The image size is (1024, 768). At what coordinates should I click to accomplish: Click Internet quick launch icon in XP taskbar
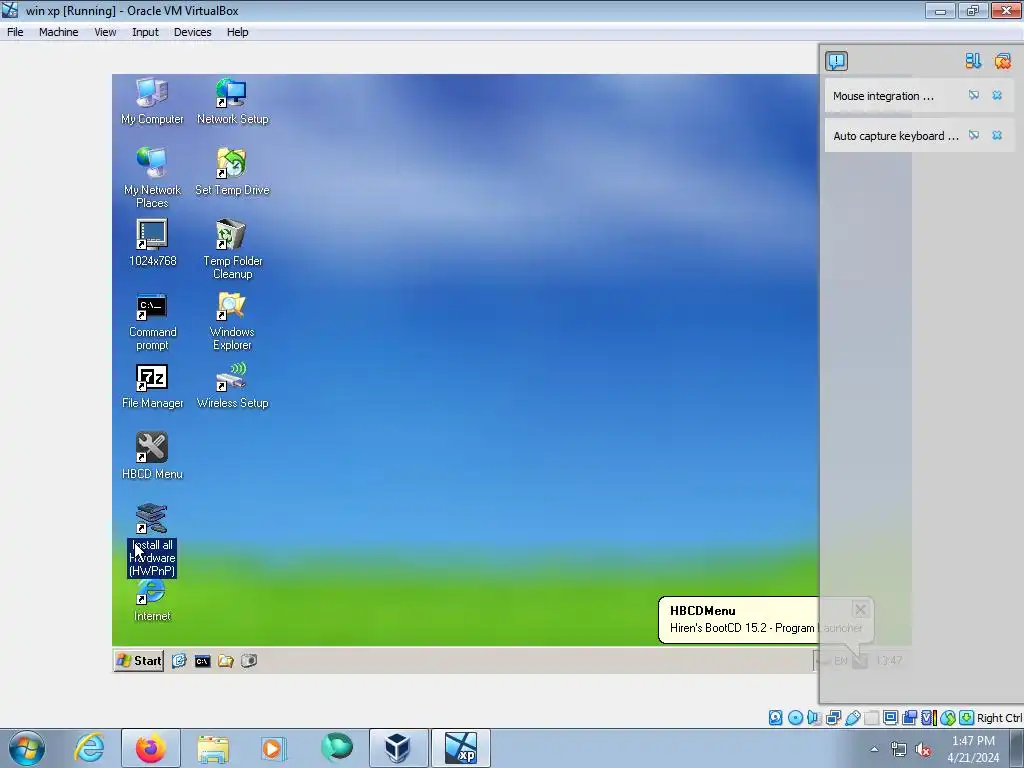click(179, 661)
